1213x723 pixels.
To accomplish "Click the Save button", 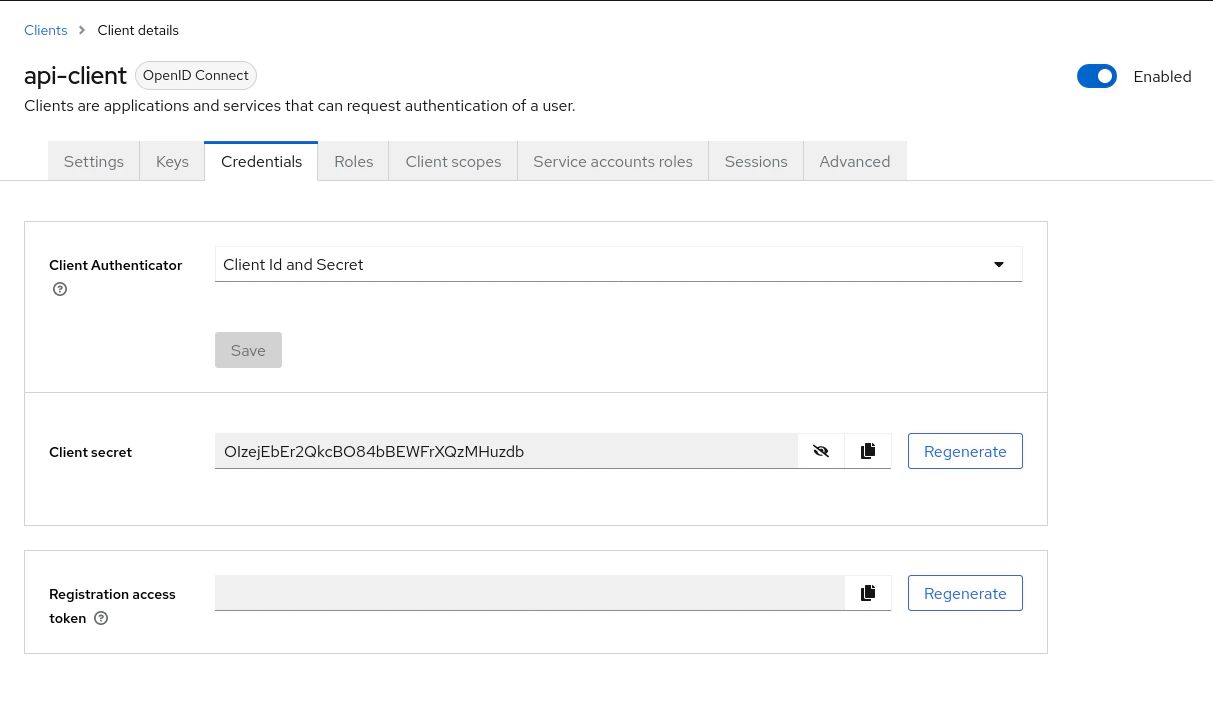I will tap(248, 350).
